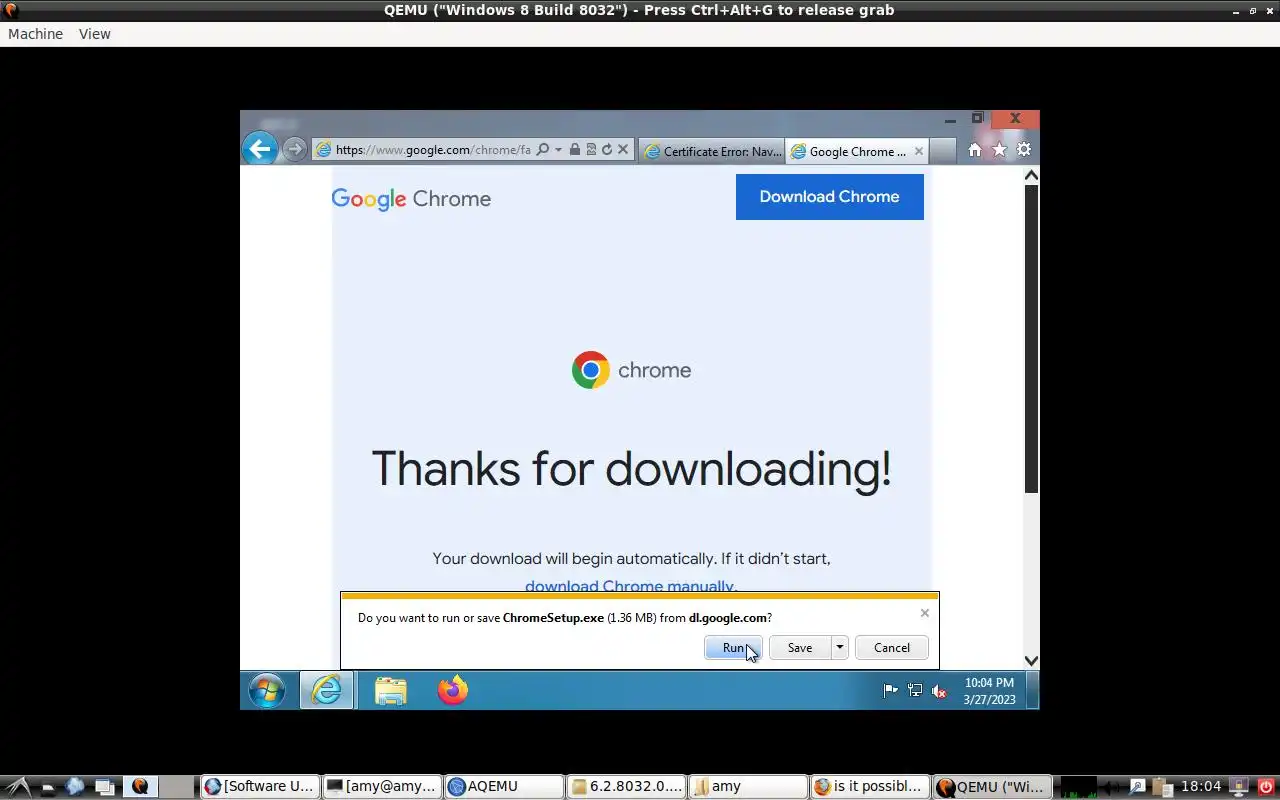The image size is (1280, 800).
Task: Dismiss the download notification bar
Action: (x=924, y=613)
